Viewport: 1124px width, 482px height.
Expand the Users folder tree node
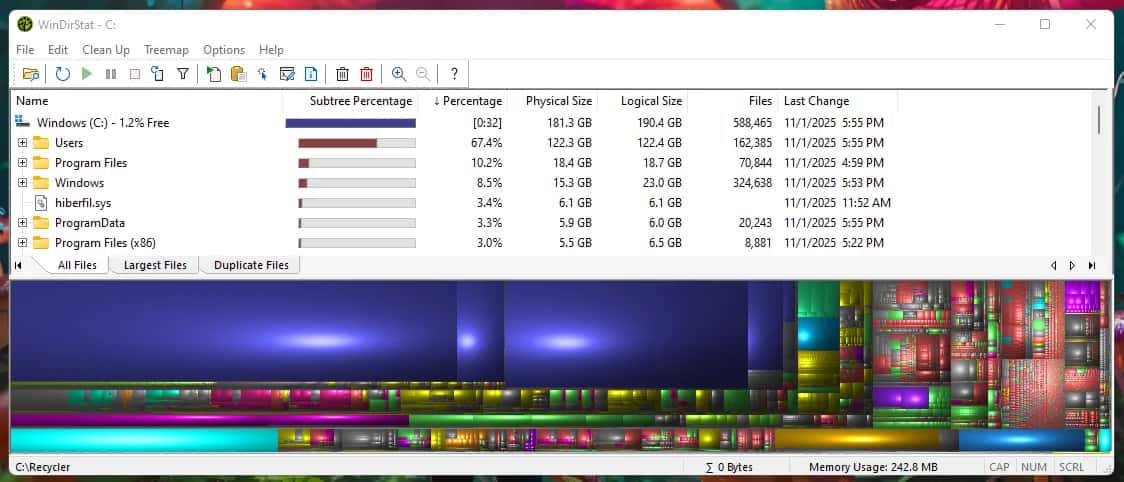click(x=22, y=143)
